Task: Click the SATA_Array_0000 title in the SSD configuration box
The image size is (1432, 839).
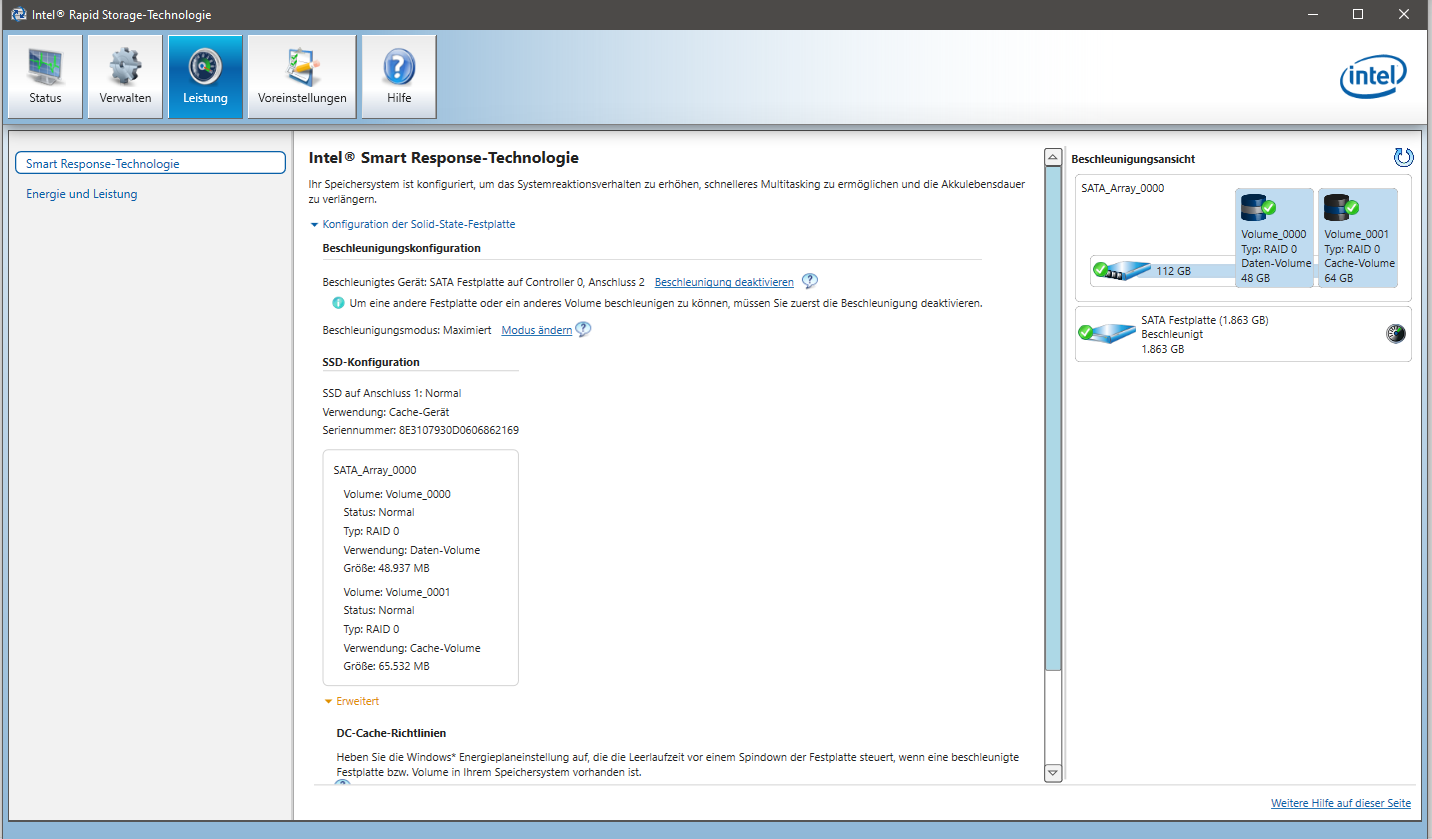Action: pos(375,470)
